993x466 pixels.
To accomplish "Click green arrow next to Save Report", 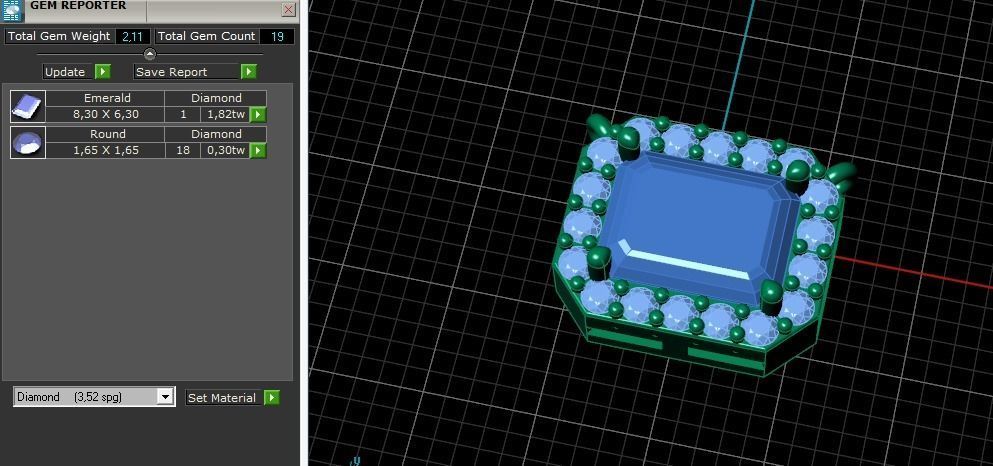I will pyautogui.click(x=249, y=72).
